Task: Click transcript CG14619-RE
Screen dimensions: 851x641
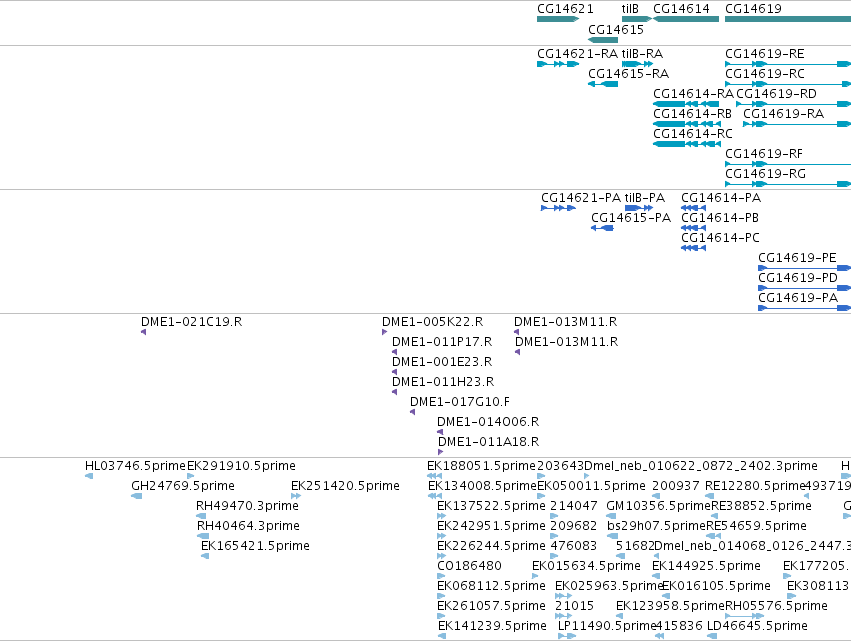Action: pyautogui.click(x=788, y=64)
